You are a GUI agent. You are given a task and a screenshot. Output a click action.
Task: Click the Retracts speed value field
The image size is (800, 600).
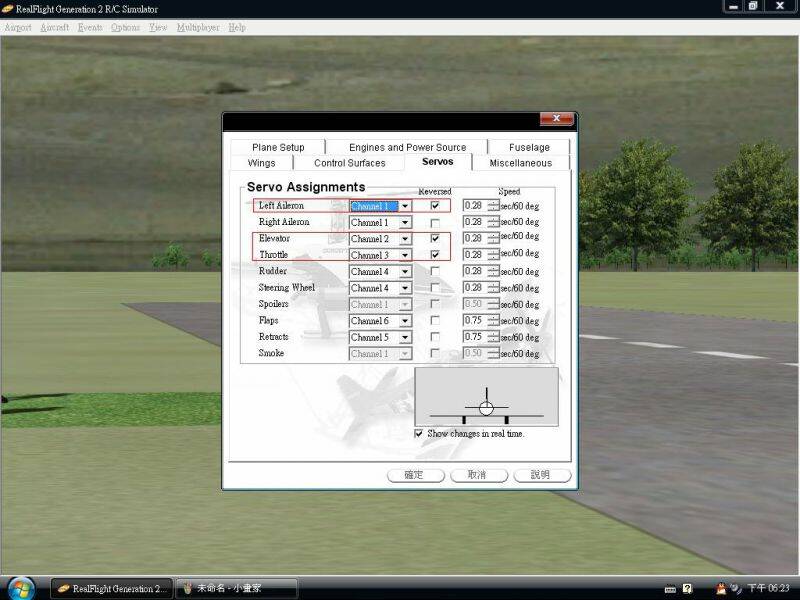pos(475,337)
